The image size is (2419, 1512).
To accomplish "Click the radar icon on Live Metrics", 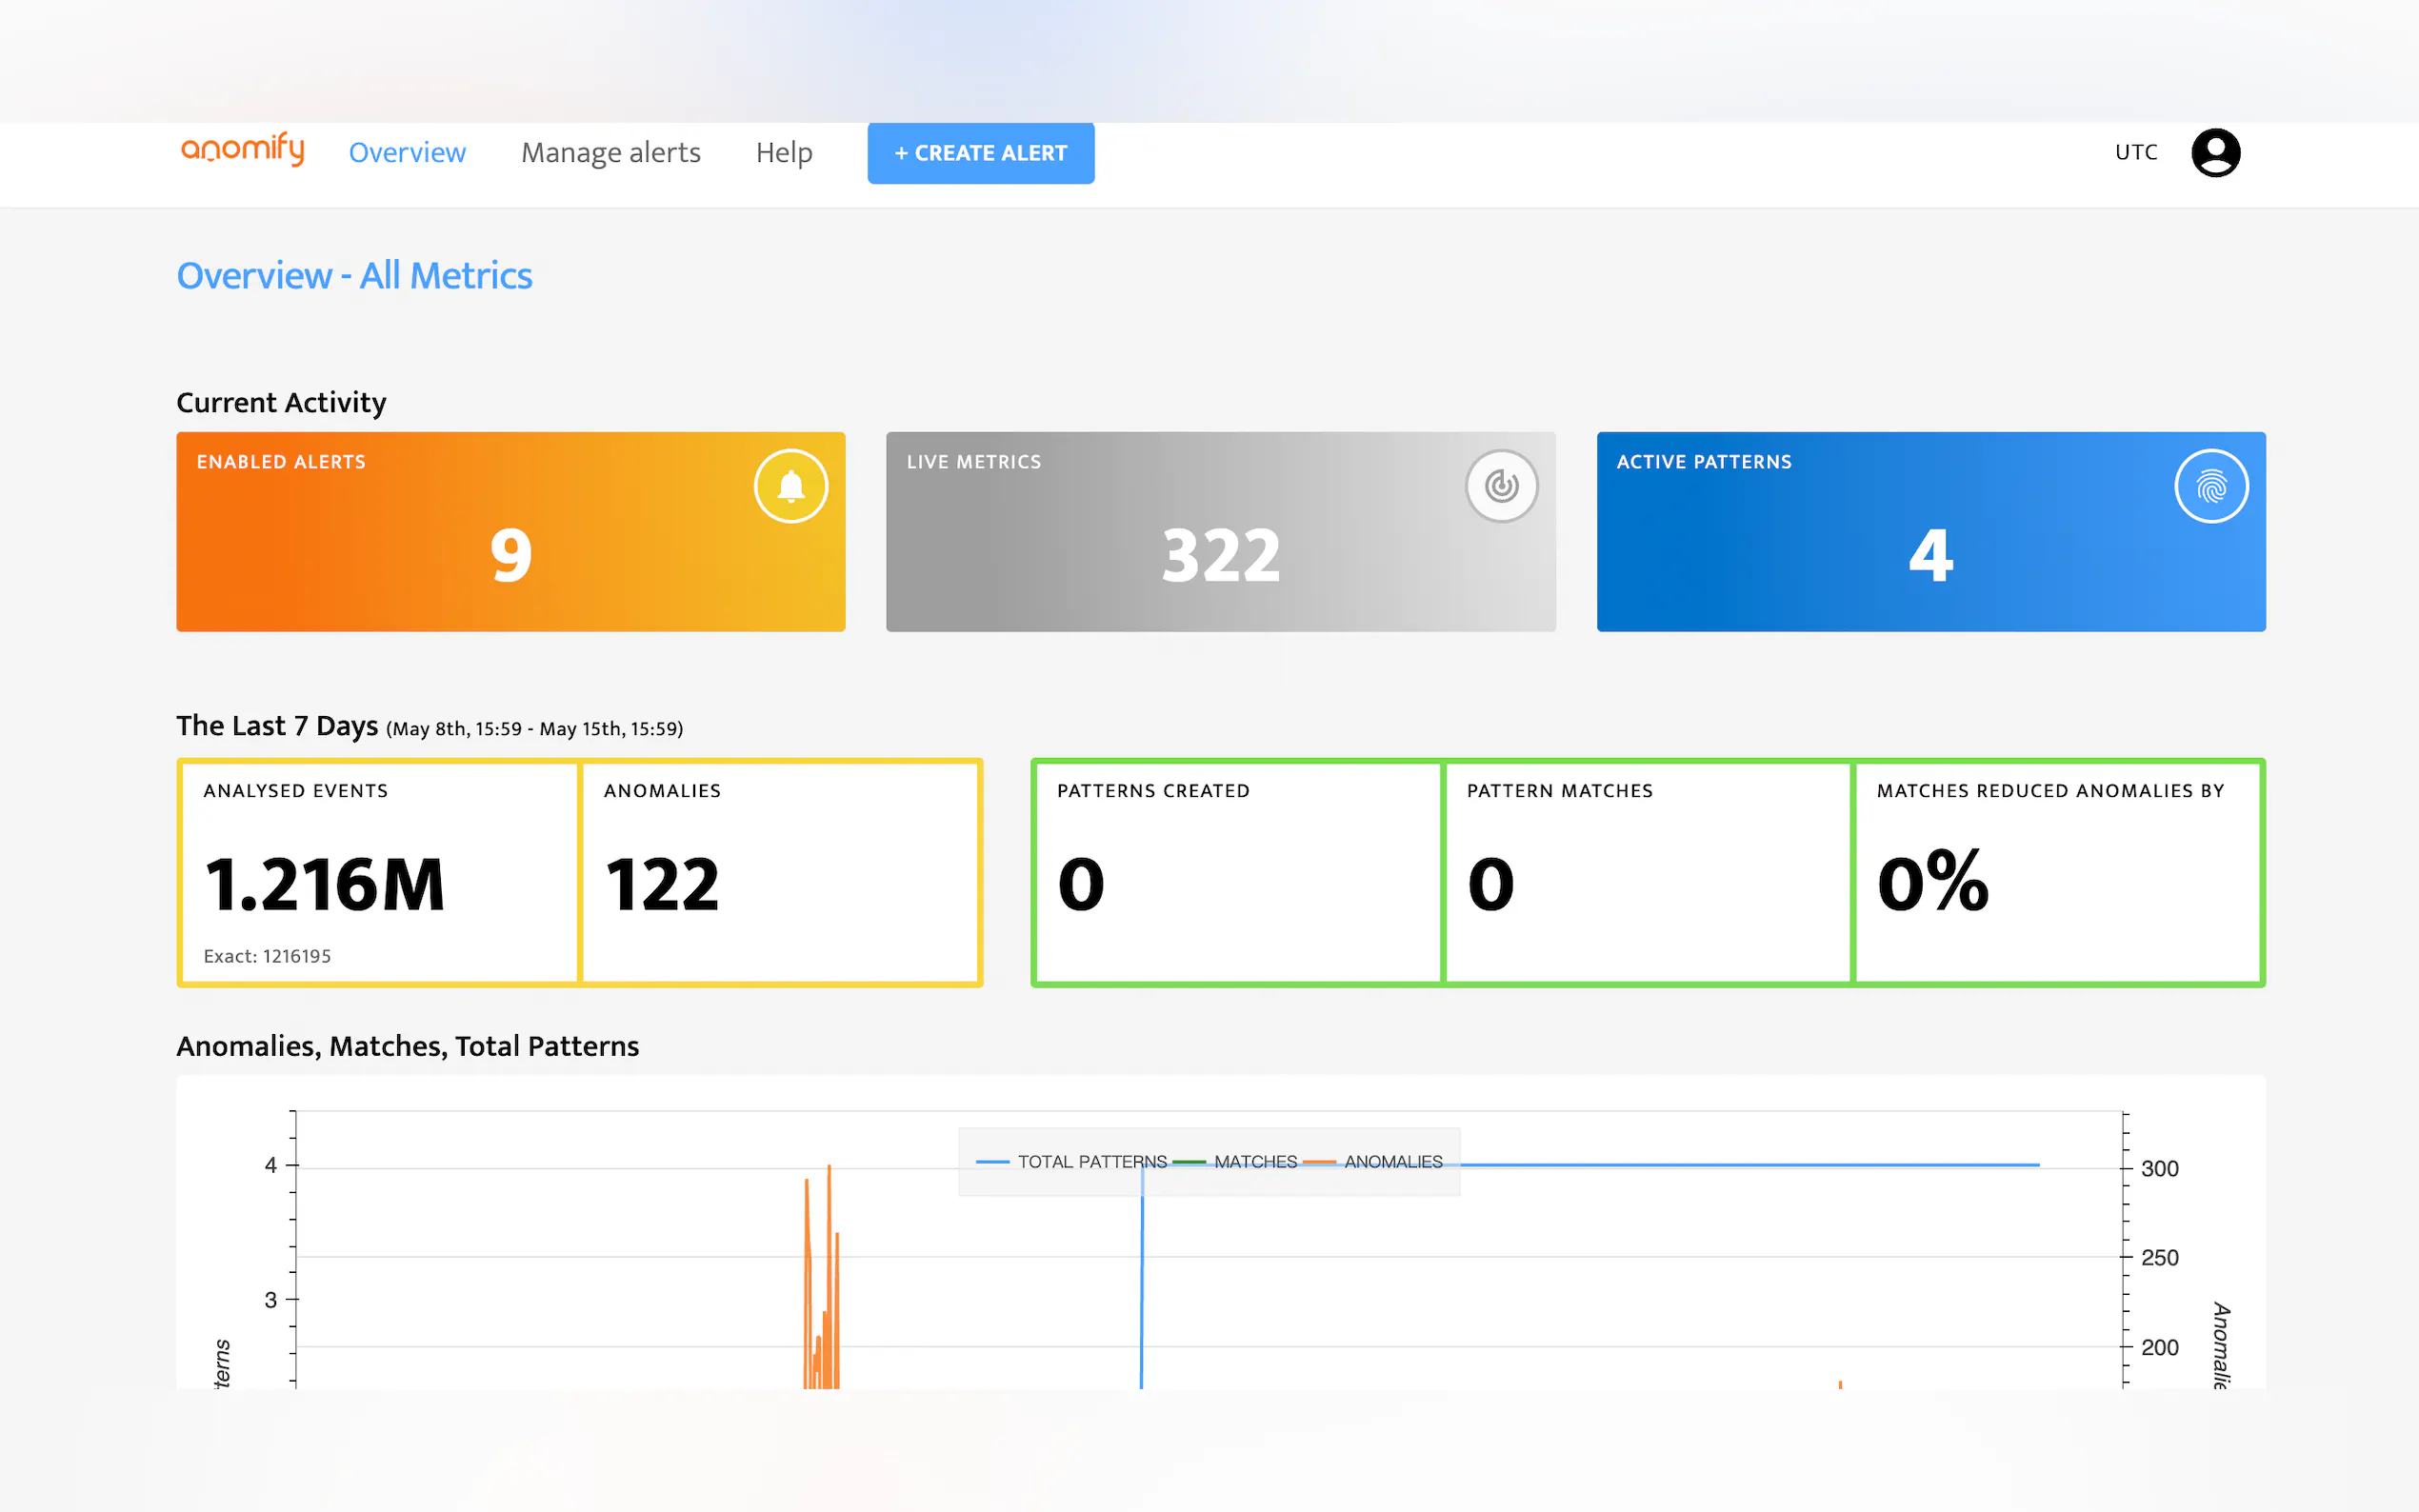I will tap(1500, 486).
